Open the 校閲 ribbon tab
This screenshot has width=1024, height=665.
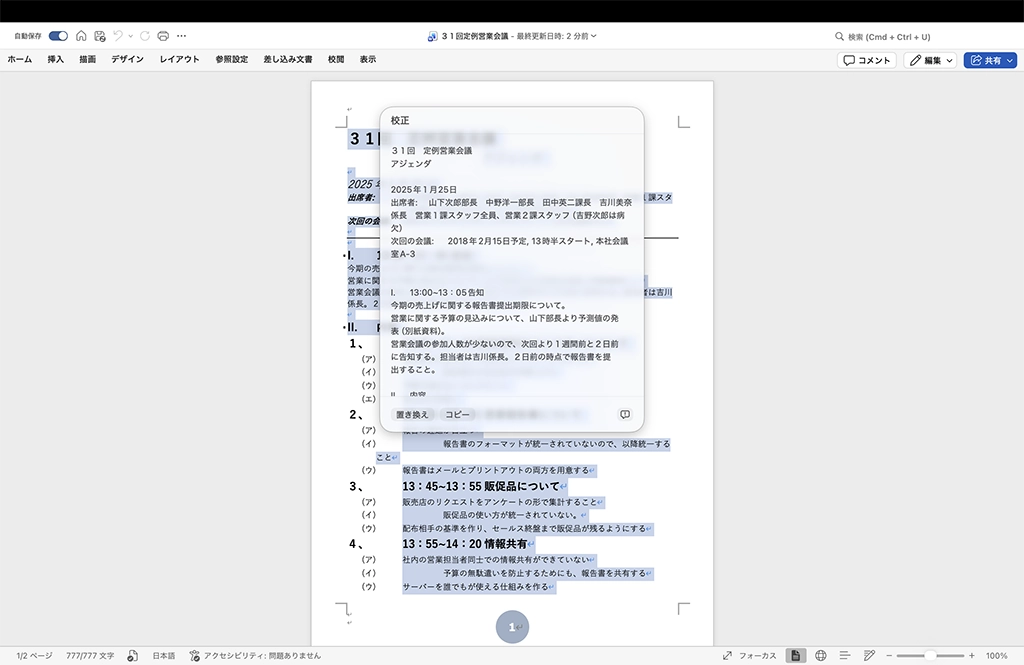[x=336, y=60]
